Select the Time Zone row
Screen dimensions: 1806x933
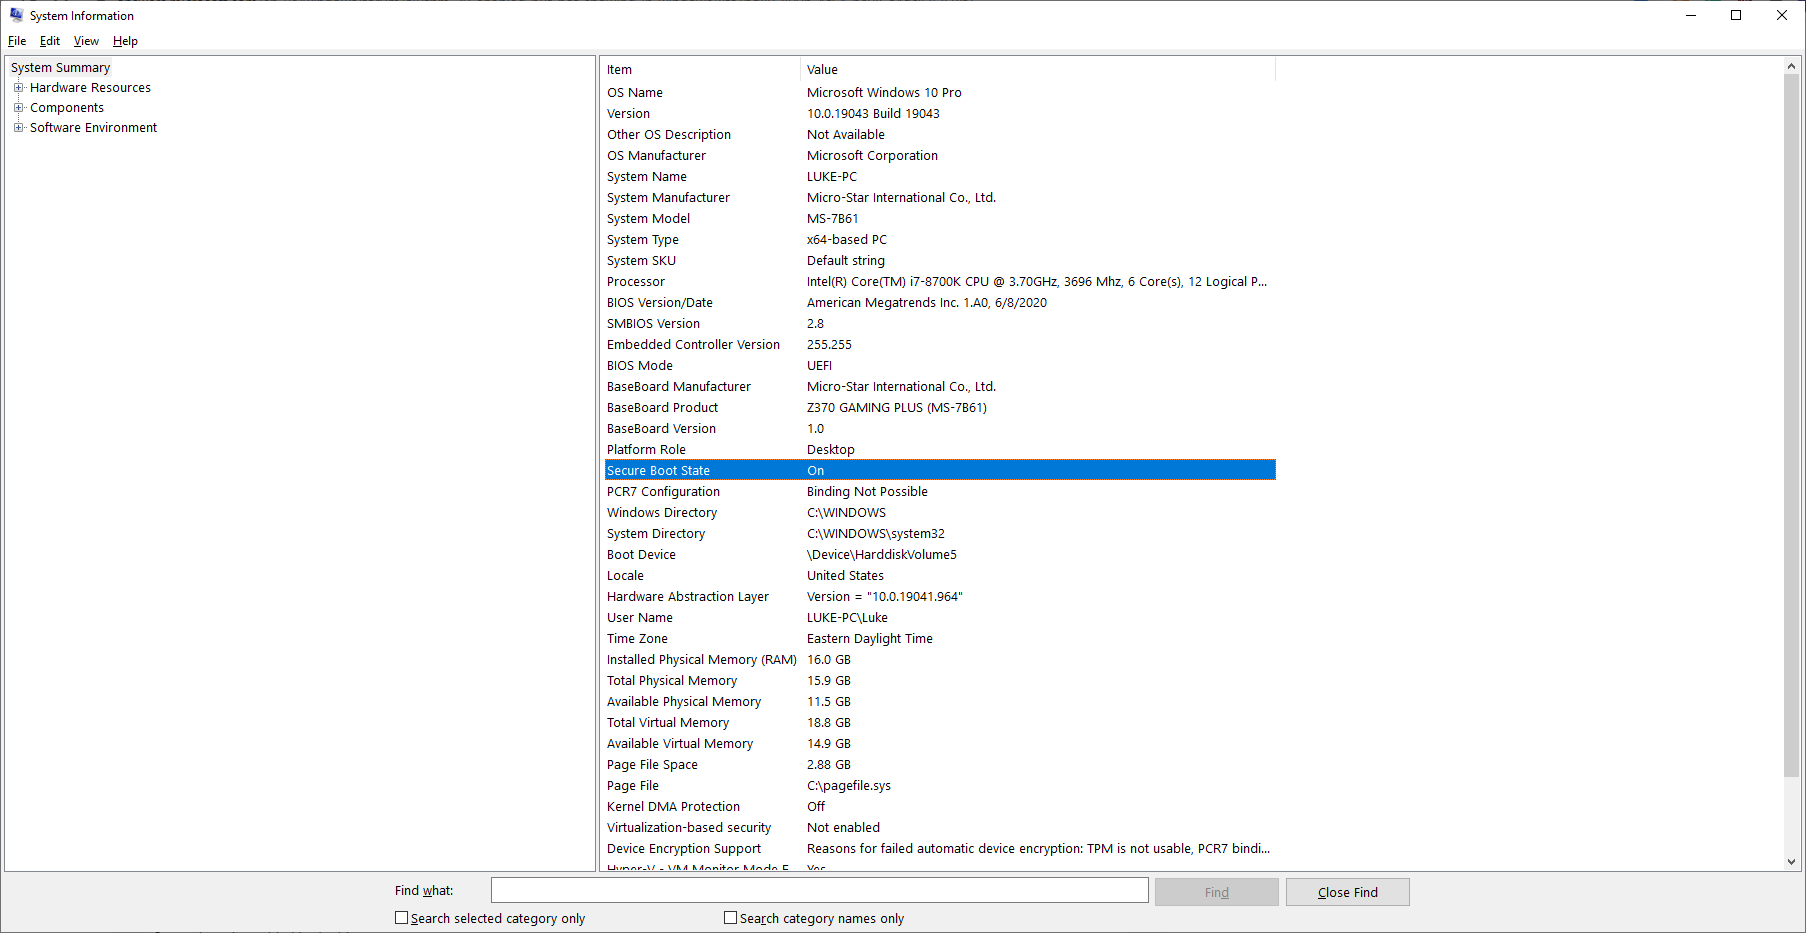pos(940,639)
